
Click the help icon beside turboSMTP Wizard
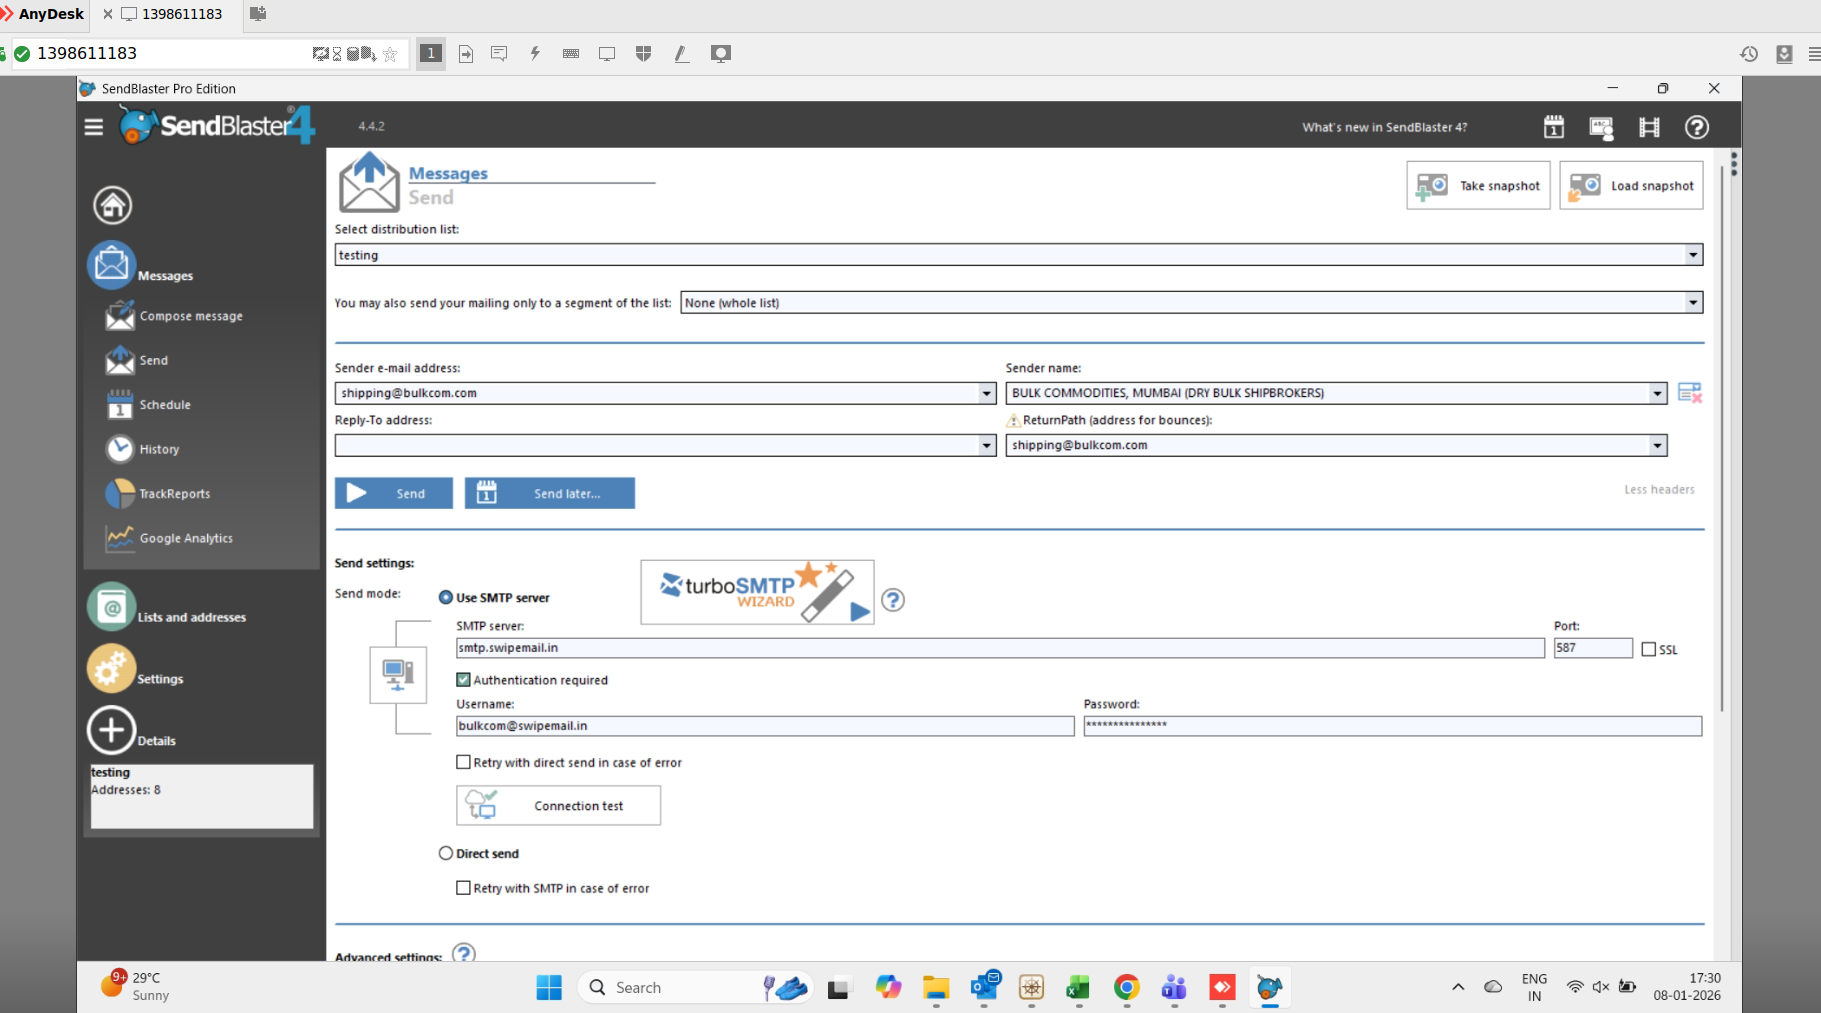[893, 600]
